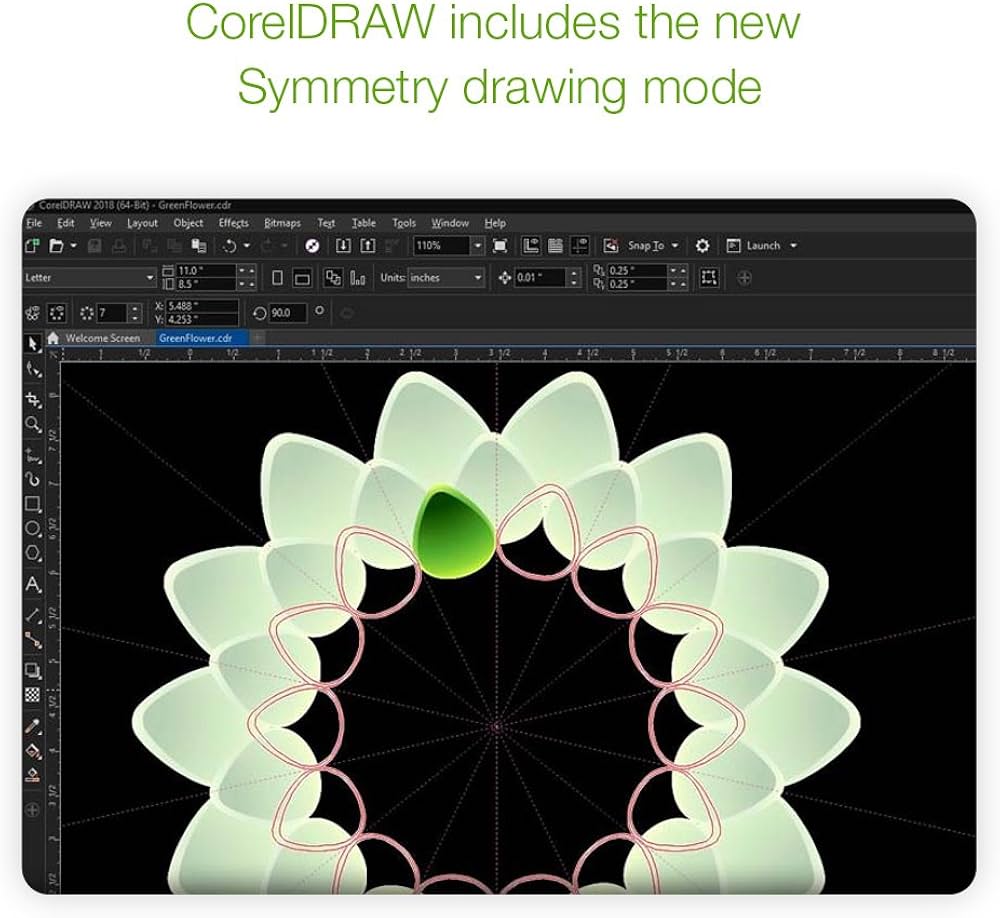Click the New document icon

pyautogui.click(x=33, y=246)
